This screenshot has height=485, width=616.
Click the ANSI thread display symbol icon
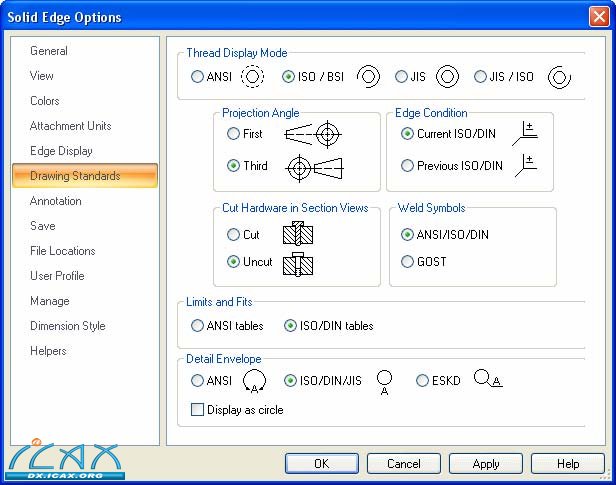254,76
